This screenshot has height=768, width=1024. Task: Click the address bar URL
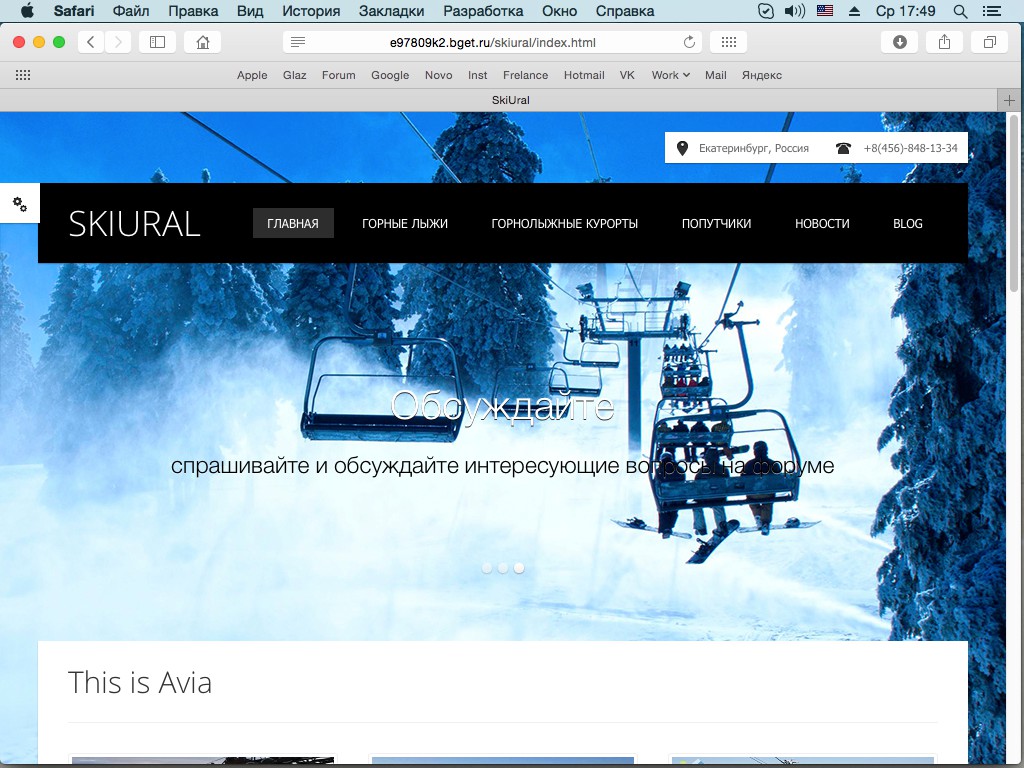pyautogui.click(x=492, y=42)
